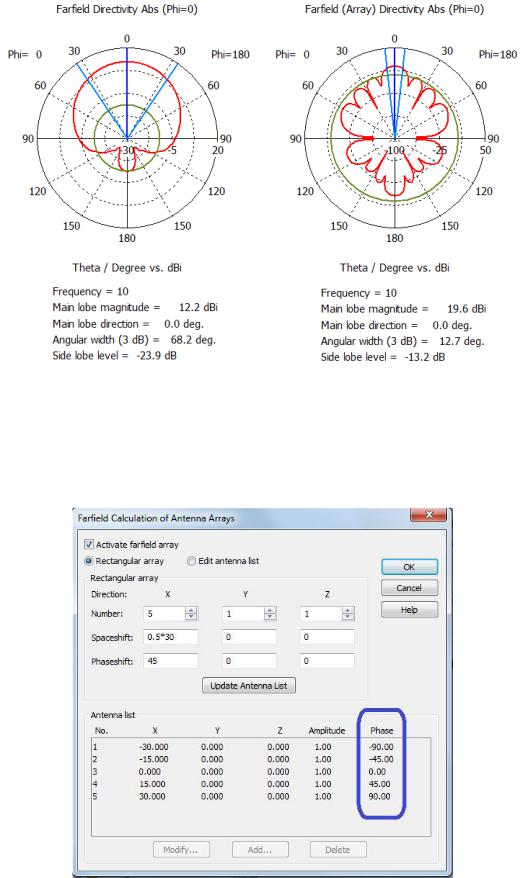Click the 19.6 dBi main lobe magnitude
The image size is (525, 878).
(x=466, y=309)
